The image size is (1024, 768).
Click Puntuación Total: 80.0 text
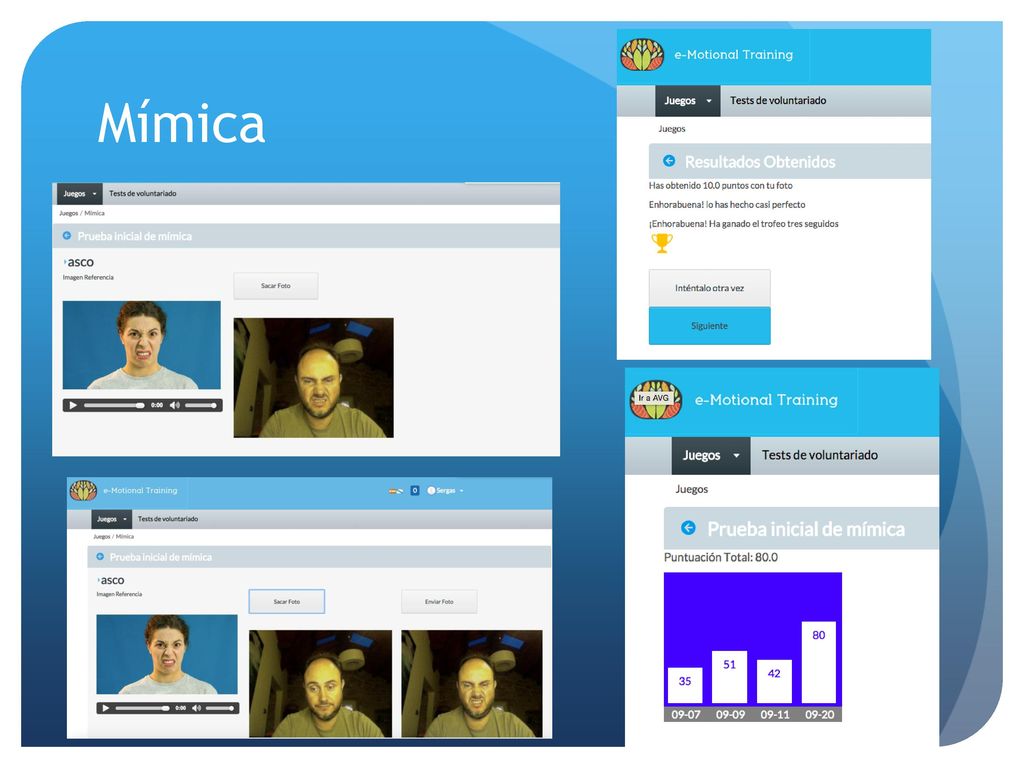click(721, 557)
